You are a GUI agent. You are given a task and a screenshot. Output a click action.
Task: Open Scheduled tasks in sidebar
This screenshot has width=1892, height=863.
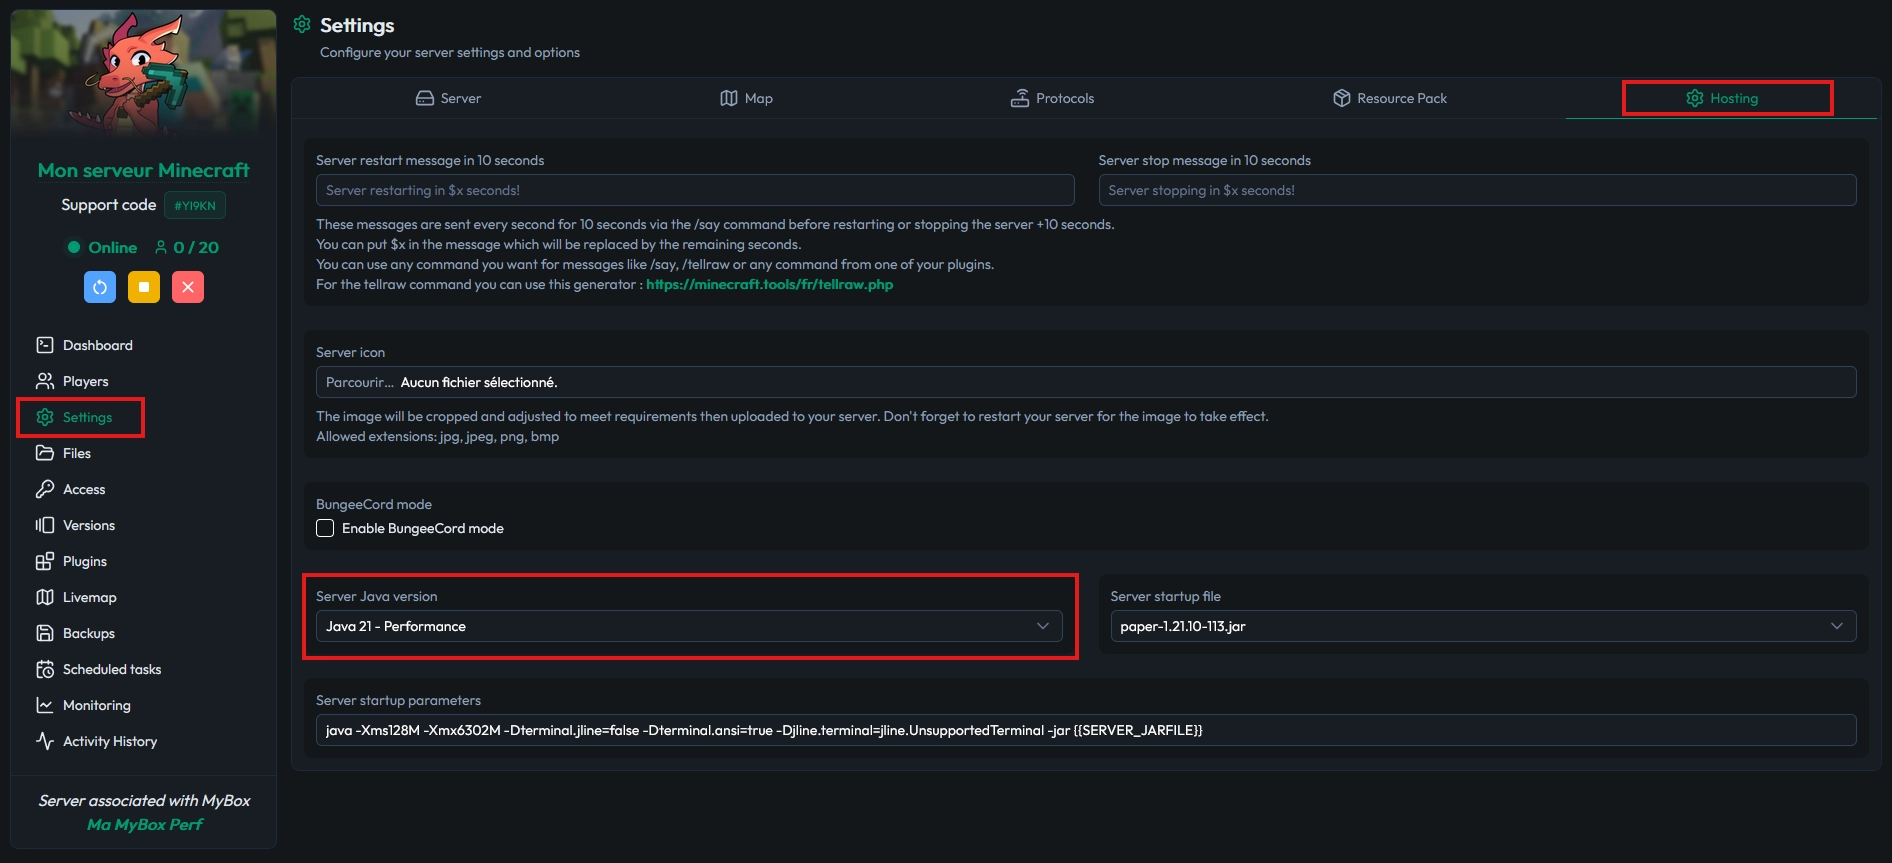coord(111,669)
